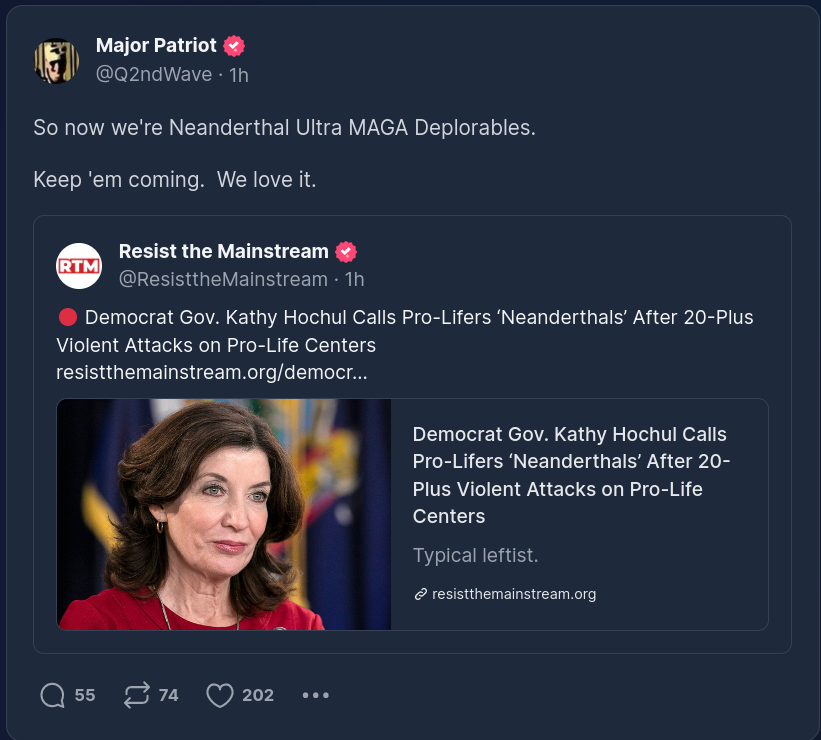
Task: Click Major Patriot's profile avatar
Action: (x=56, y=61)
